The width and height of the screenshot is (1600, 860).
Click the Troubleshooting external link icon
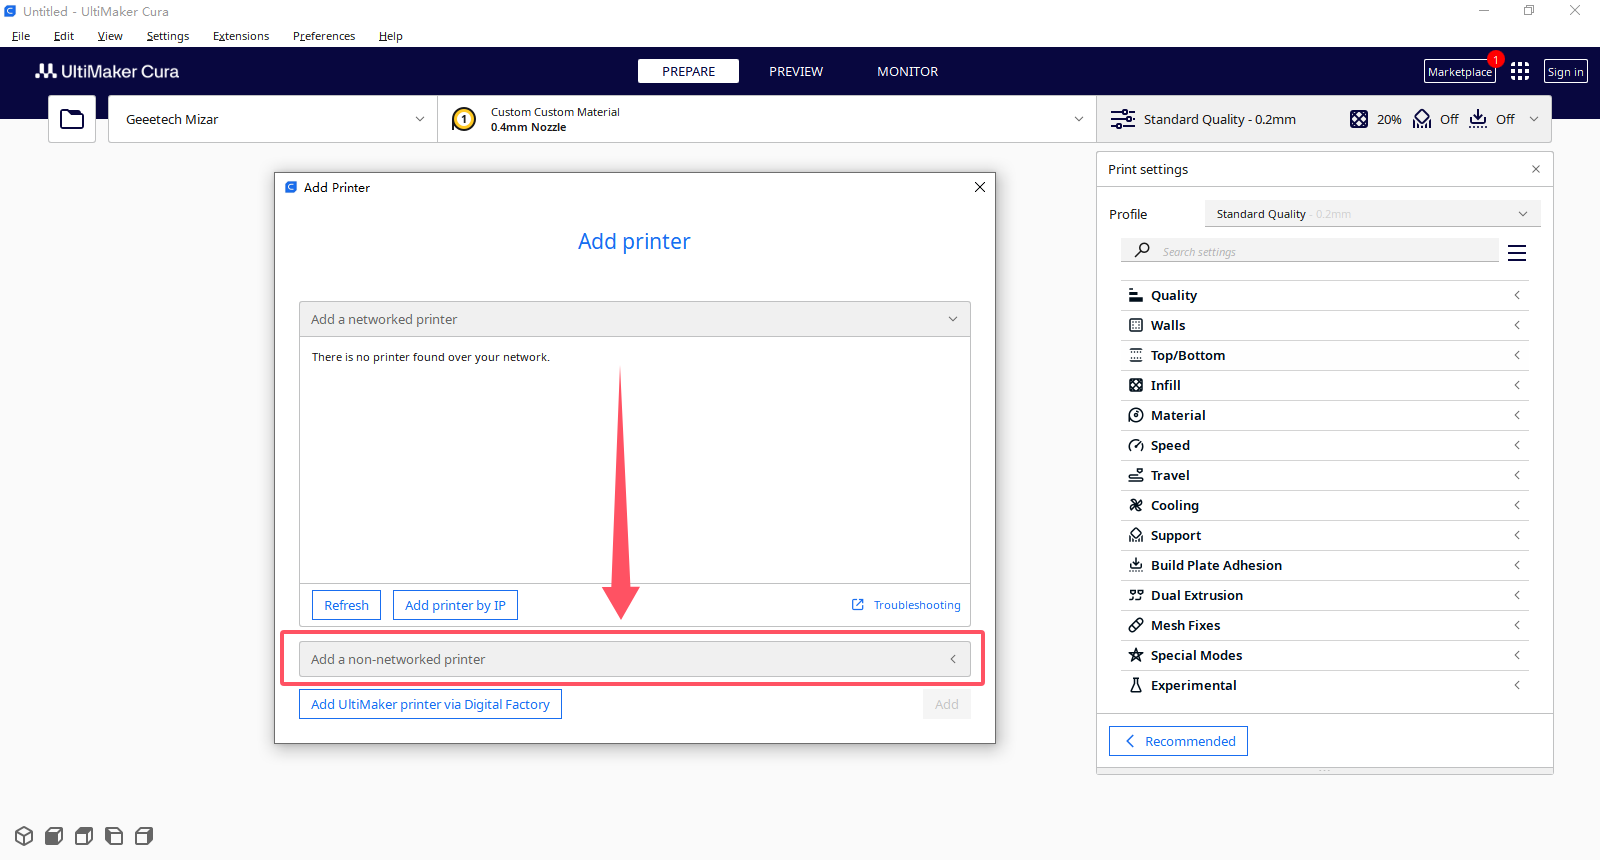click(x=858, y=605)
